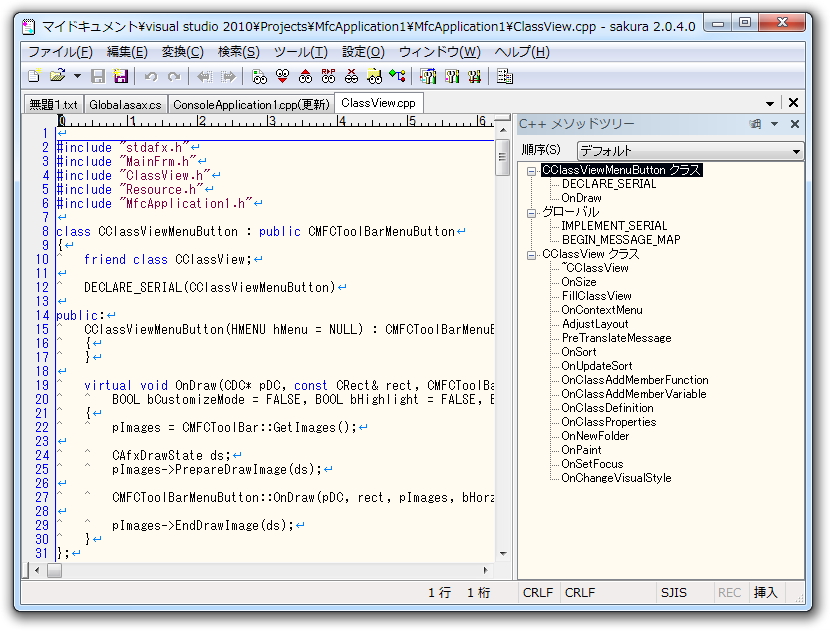Click the Undo arrow icon

(151, 76)
